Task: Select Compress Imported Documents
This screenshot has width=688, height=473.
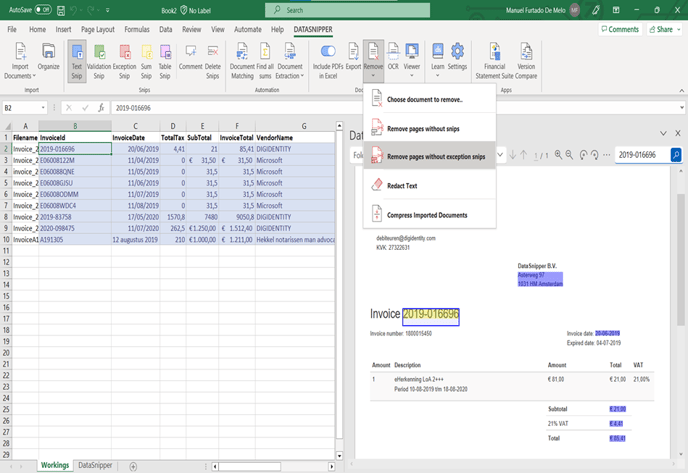Action: [430, 215]
